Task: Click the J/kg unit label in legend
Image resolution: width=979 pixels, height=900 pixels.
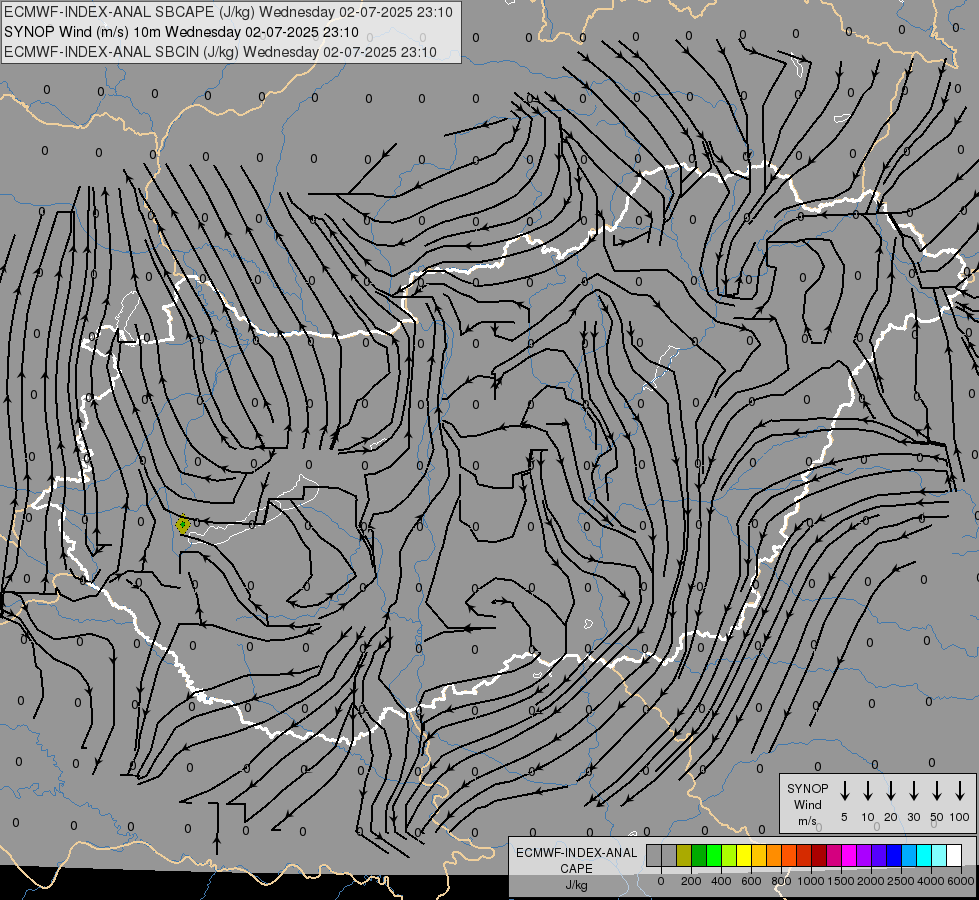Action: coord(576,885)
